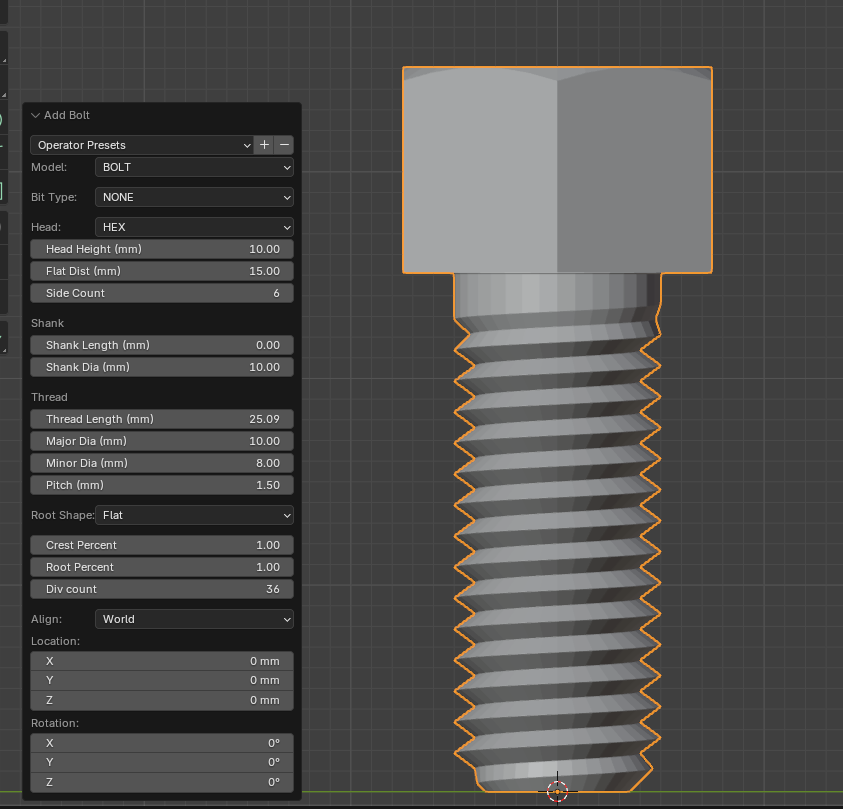Viewport: 843px width, 809px height.
Task: Expand the Bit Type dropdown
Action: tap(194, 197)
